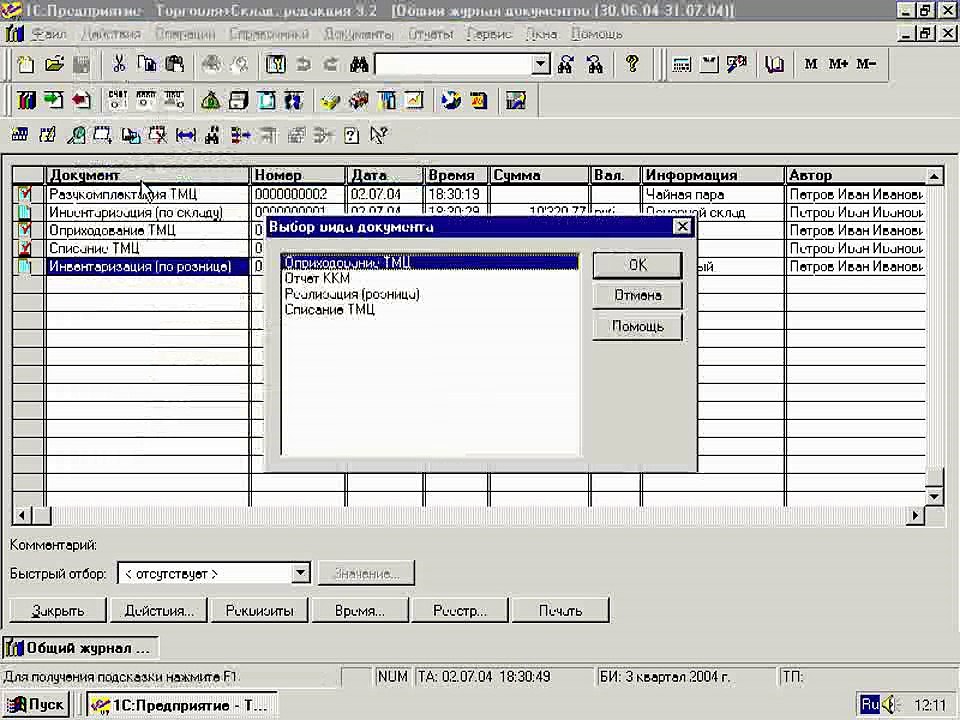Click the Общий журнал window tab
960x720 pixels.
tap(80, 648)
